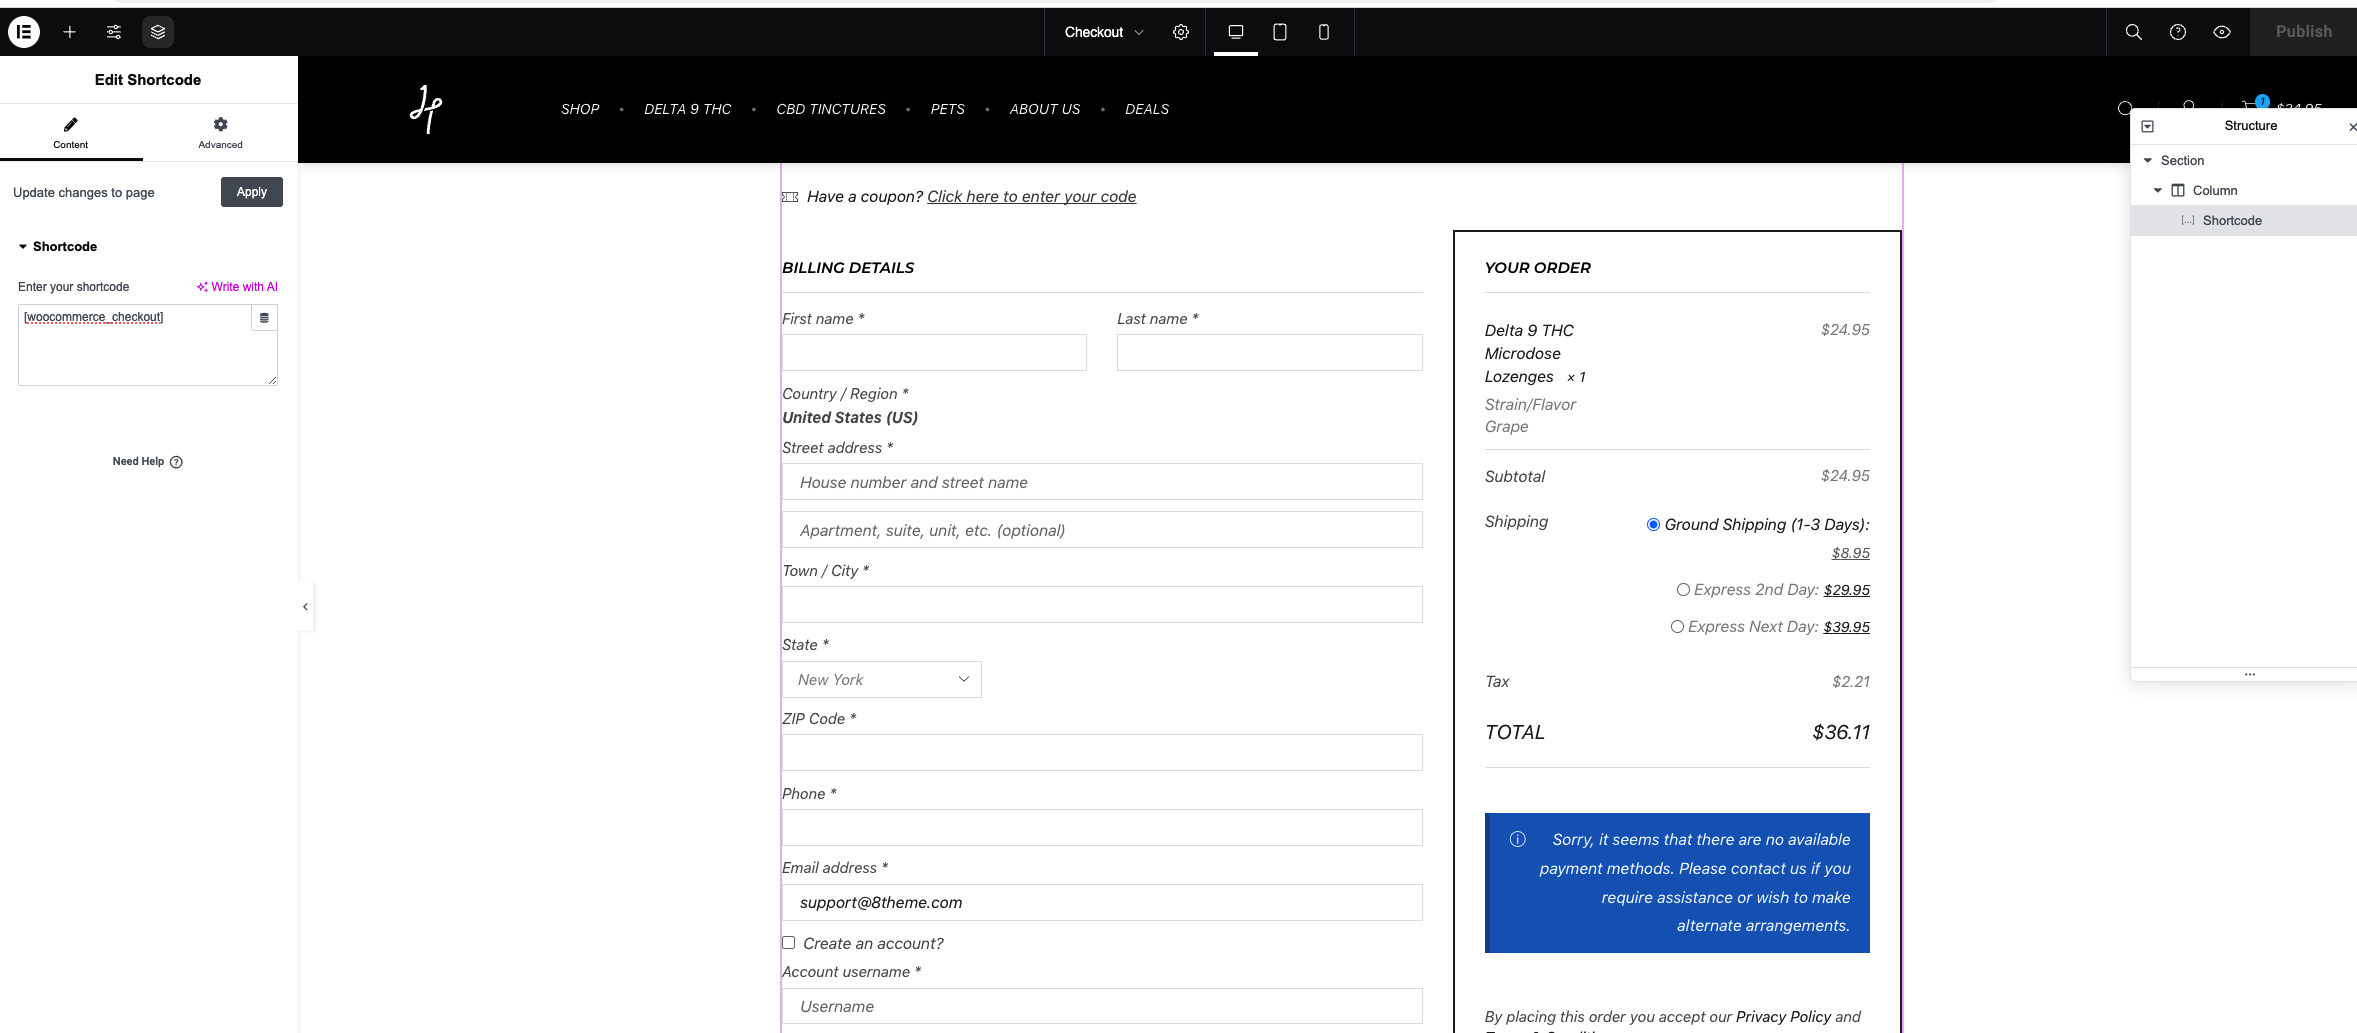Click the Phone field
Screen dimensions: 2357x1033
coord(1102,828)
